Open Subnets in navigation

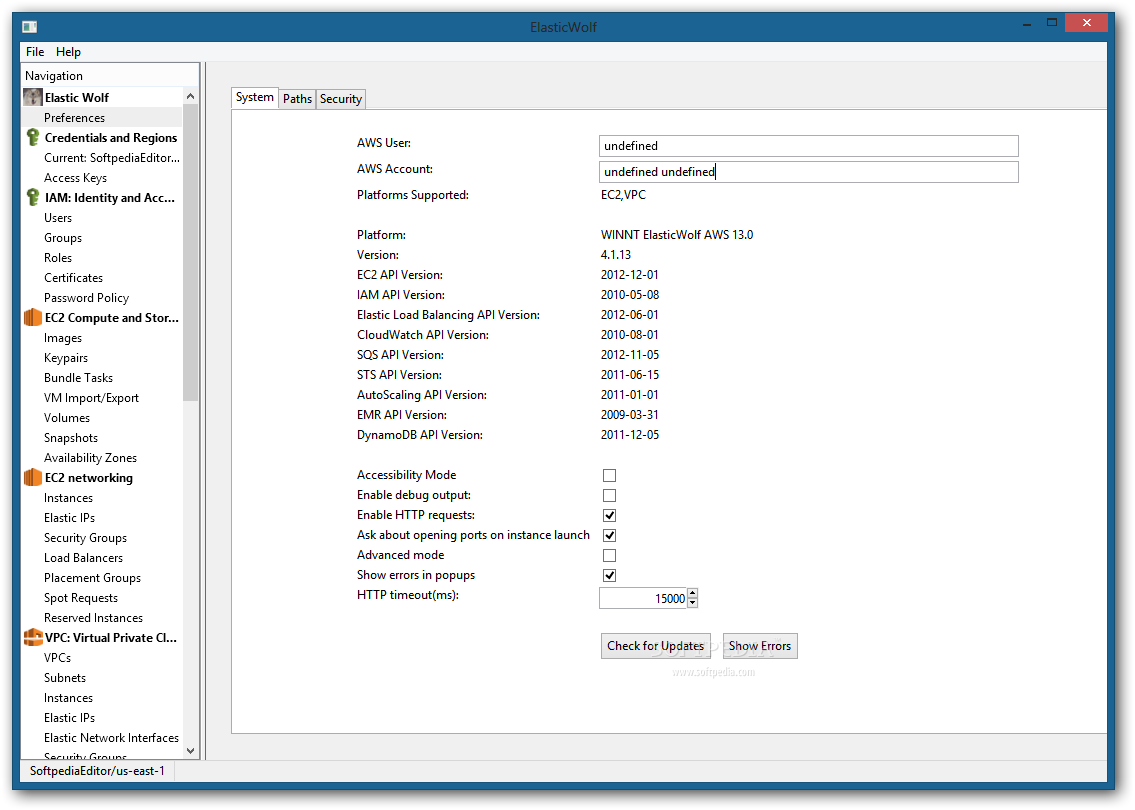[65, 678]
